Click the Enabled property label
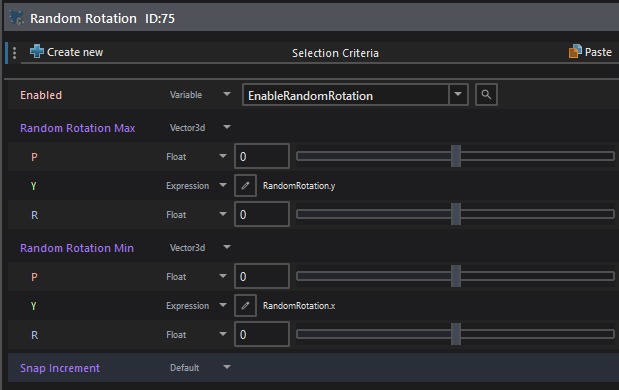619x390 pixels. 41,95
